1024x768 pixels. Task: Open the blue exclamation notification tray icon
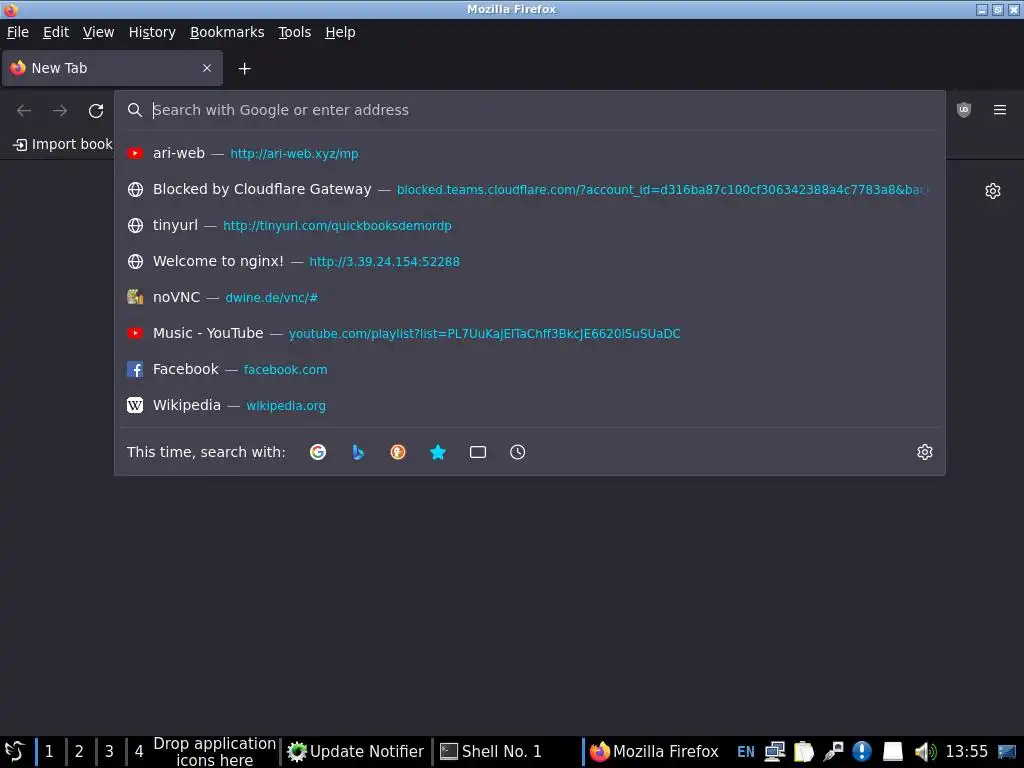862,752
